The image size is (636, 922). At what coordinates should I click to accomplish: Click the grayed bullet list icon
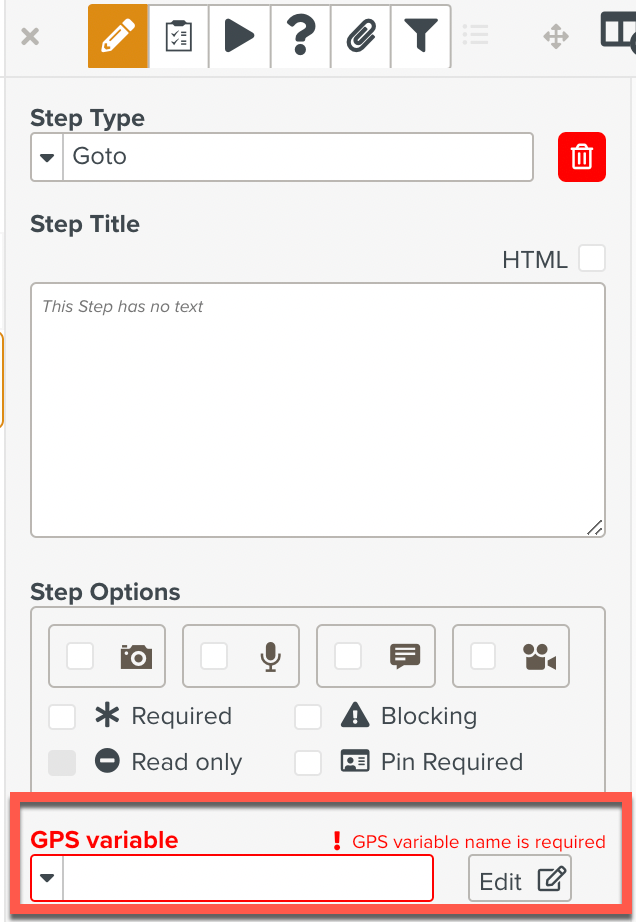476,36
